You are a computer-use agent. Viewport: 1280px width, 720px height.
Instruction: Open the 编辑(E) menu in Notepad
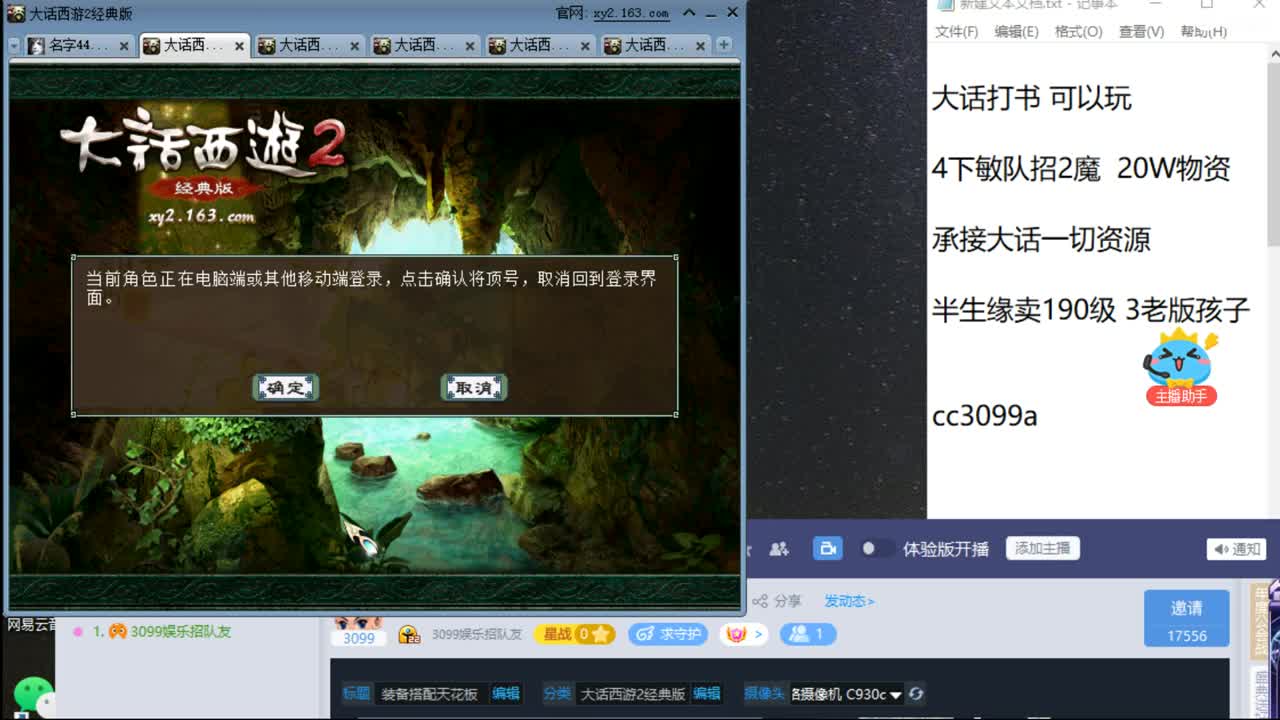pyautogui.click(x=1016, y=31)
